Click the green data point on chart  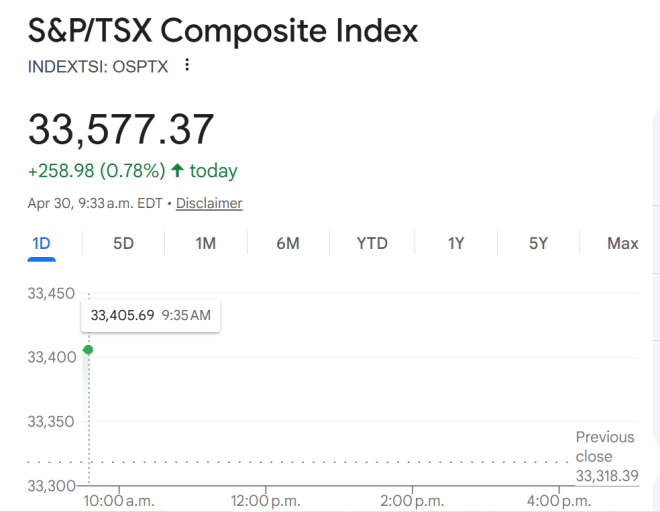coord(88,349)
